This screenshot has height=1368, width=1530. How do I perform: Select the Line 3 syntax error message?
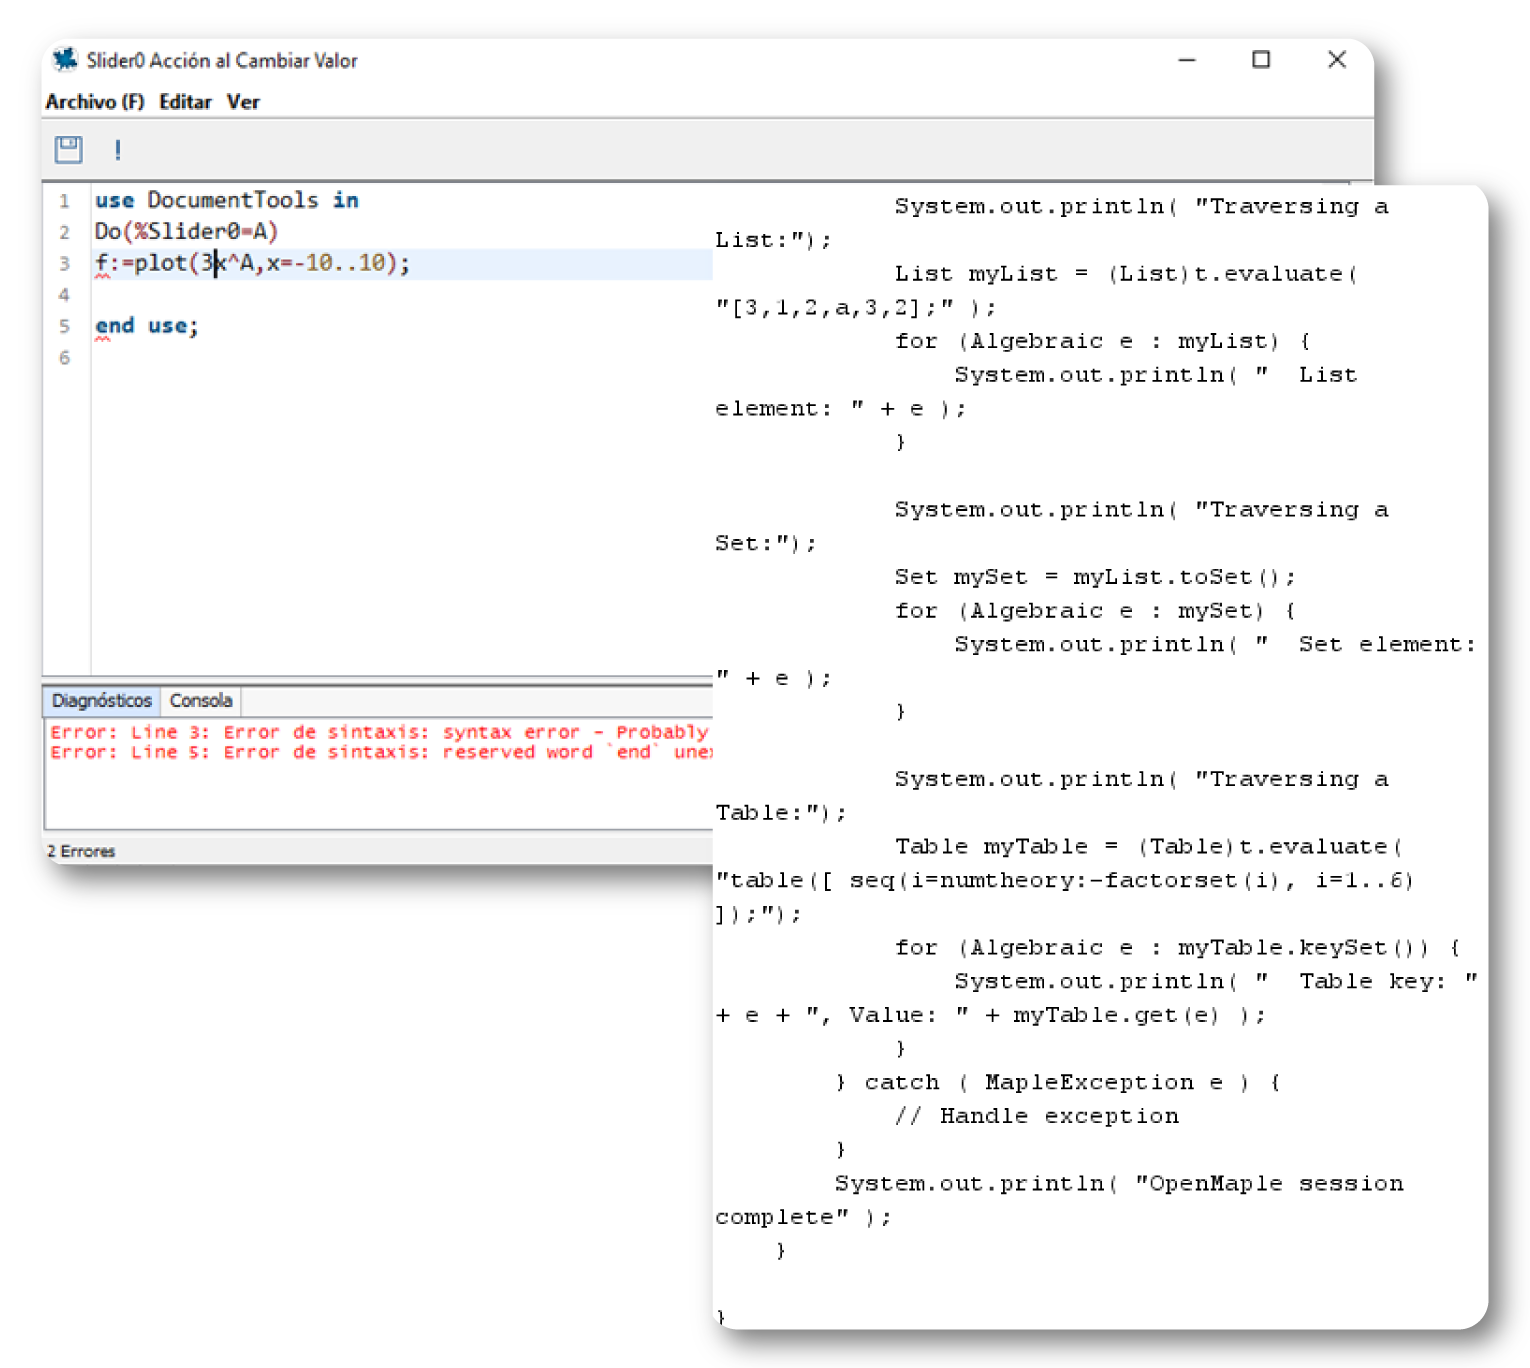click(378, 732)
